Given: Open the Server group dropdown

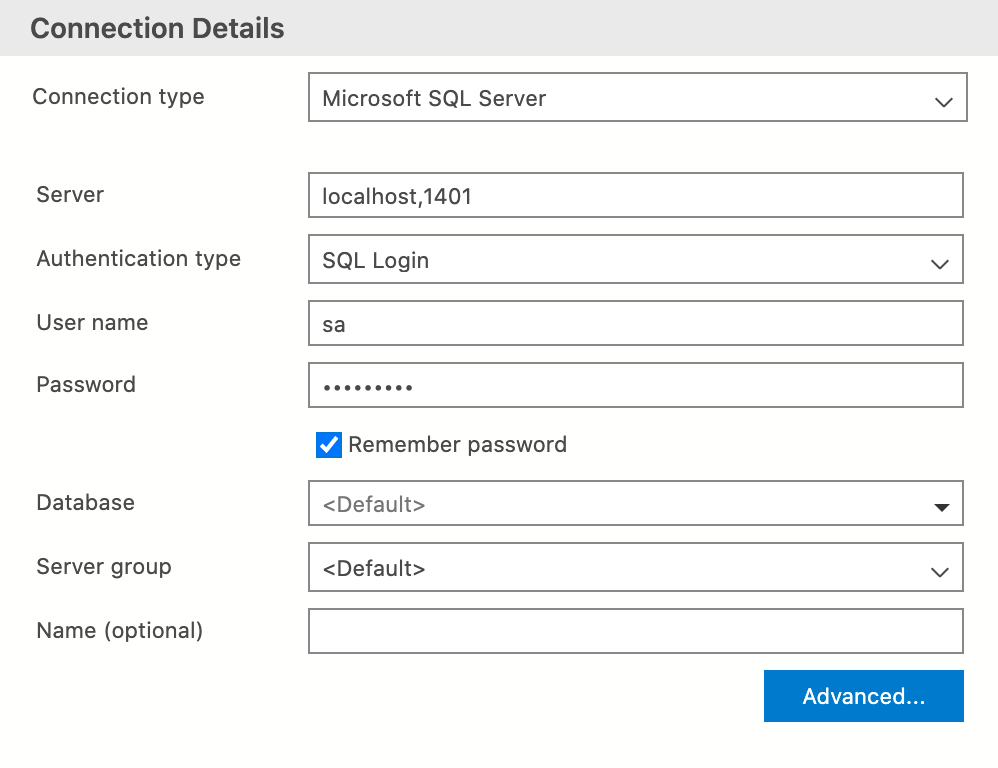Looking at the screenshot, I should tap(636, 569).
